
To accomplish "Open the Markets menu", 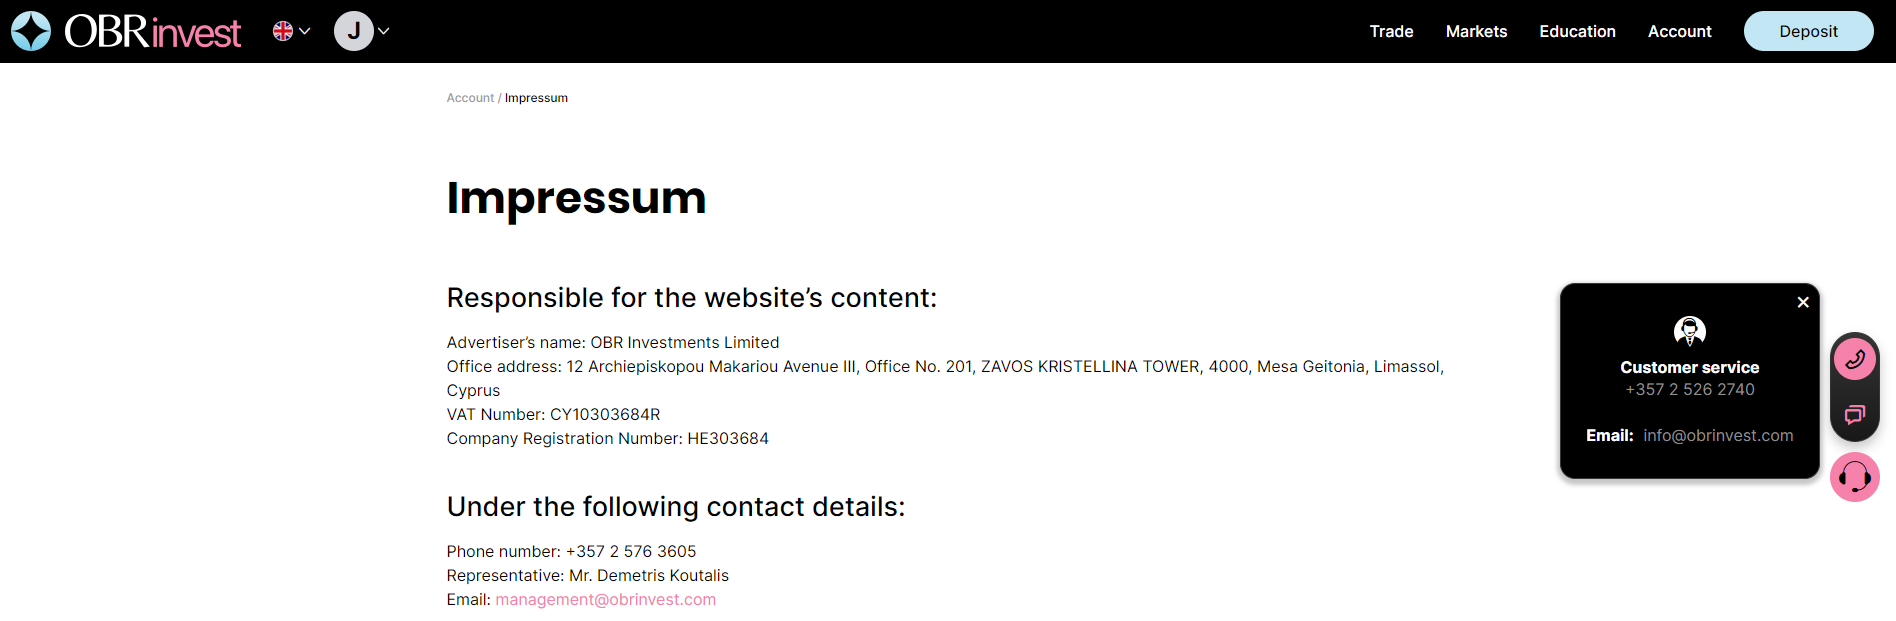I will click(1476, 31).
